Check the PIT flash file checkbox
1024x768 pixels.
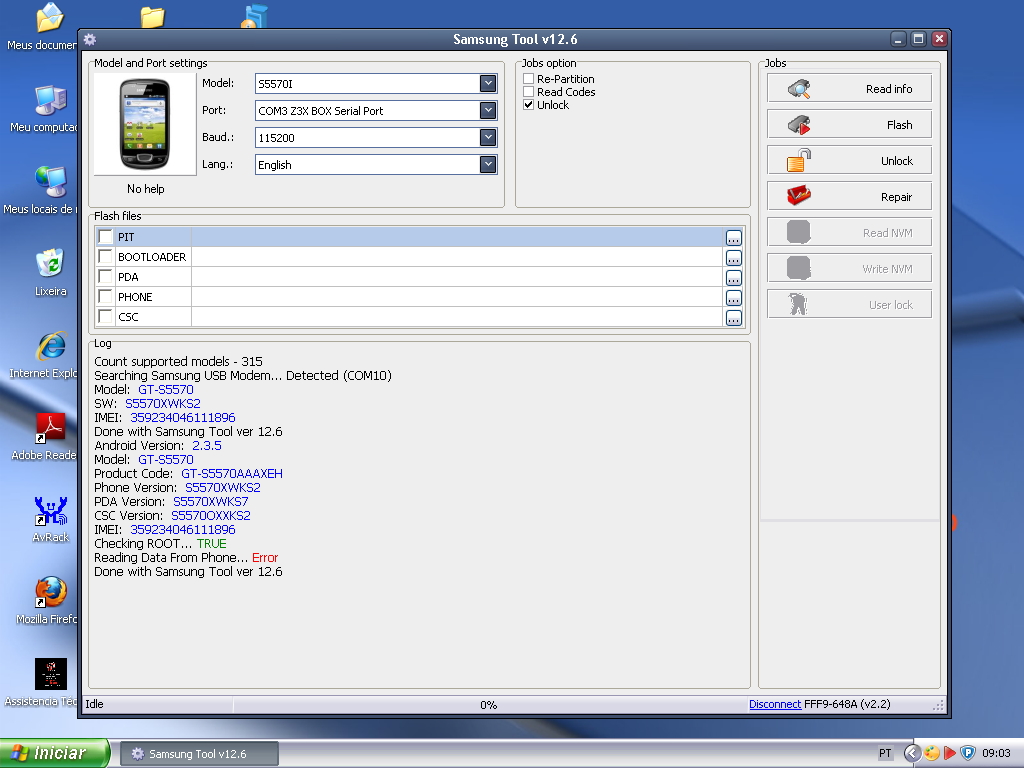point(104,236)
